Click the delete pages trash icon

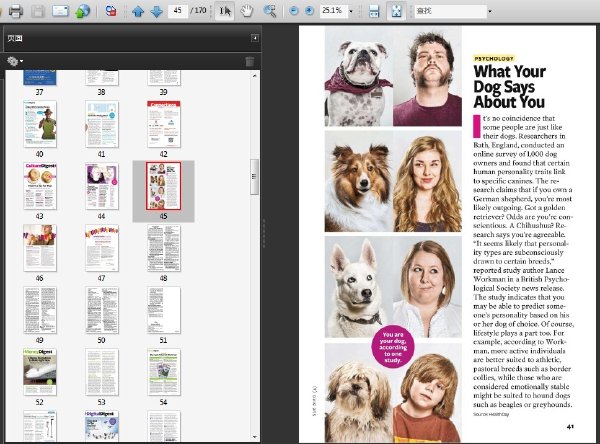[x=249, y=61]
